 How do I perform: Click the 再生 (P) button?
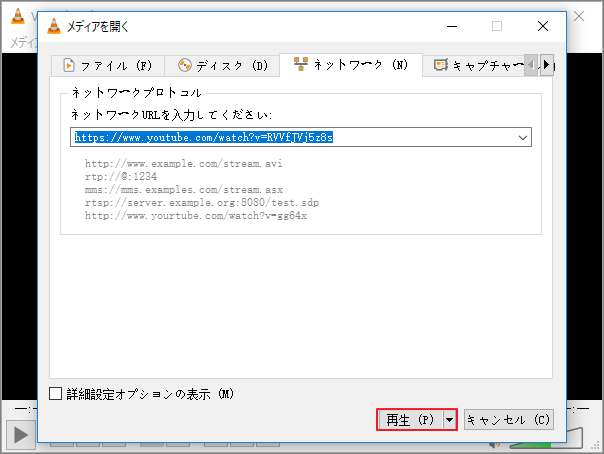point(410,420)
